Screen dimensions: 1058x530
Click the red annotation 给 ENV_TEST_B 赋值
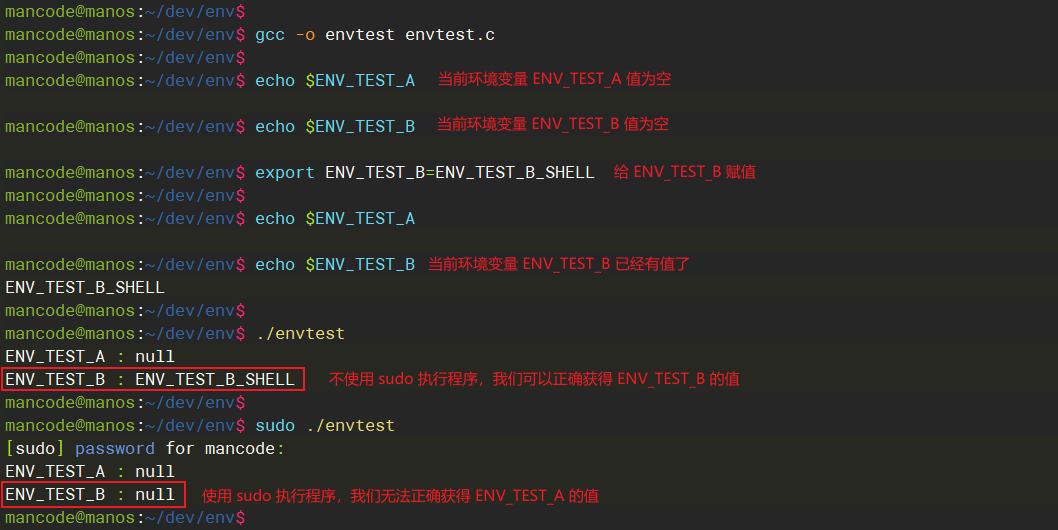pos(685,172)
